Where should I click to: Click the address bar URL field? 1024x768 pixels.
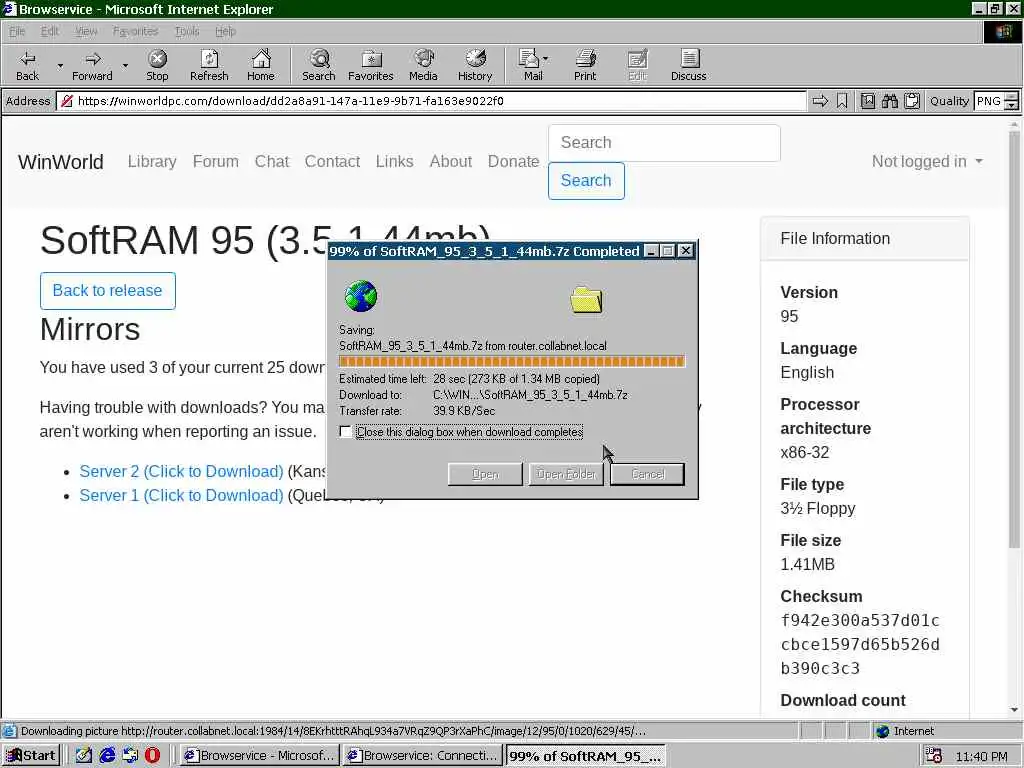431,101
